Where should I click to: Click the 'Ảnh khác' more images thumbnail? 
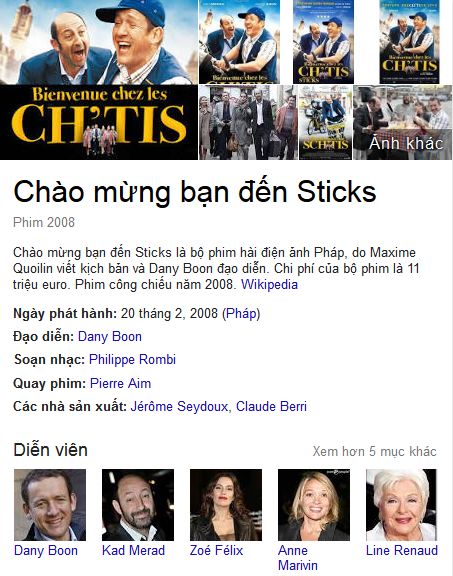pyautogui.click(x=403, y=122)
